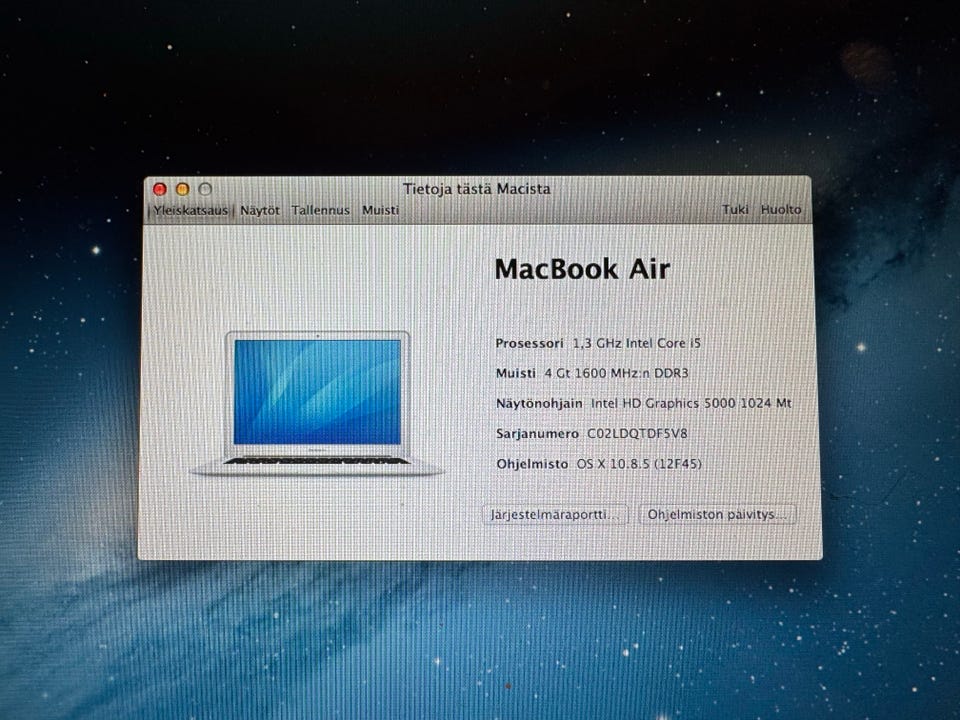Screen dimensions: 960x720
Task: Click serial number C02LDQTDF5V8
Action: pos(637,433)
